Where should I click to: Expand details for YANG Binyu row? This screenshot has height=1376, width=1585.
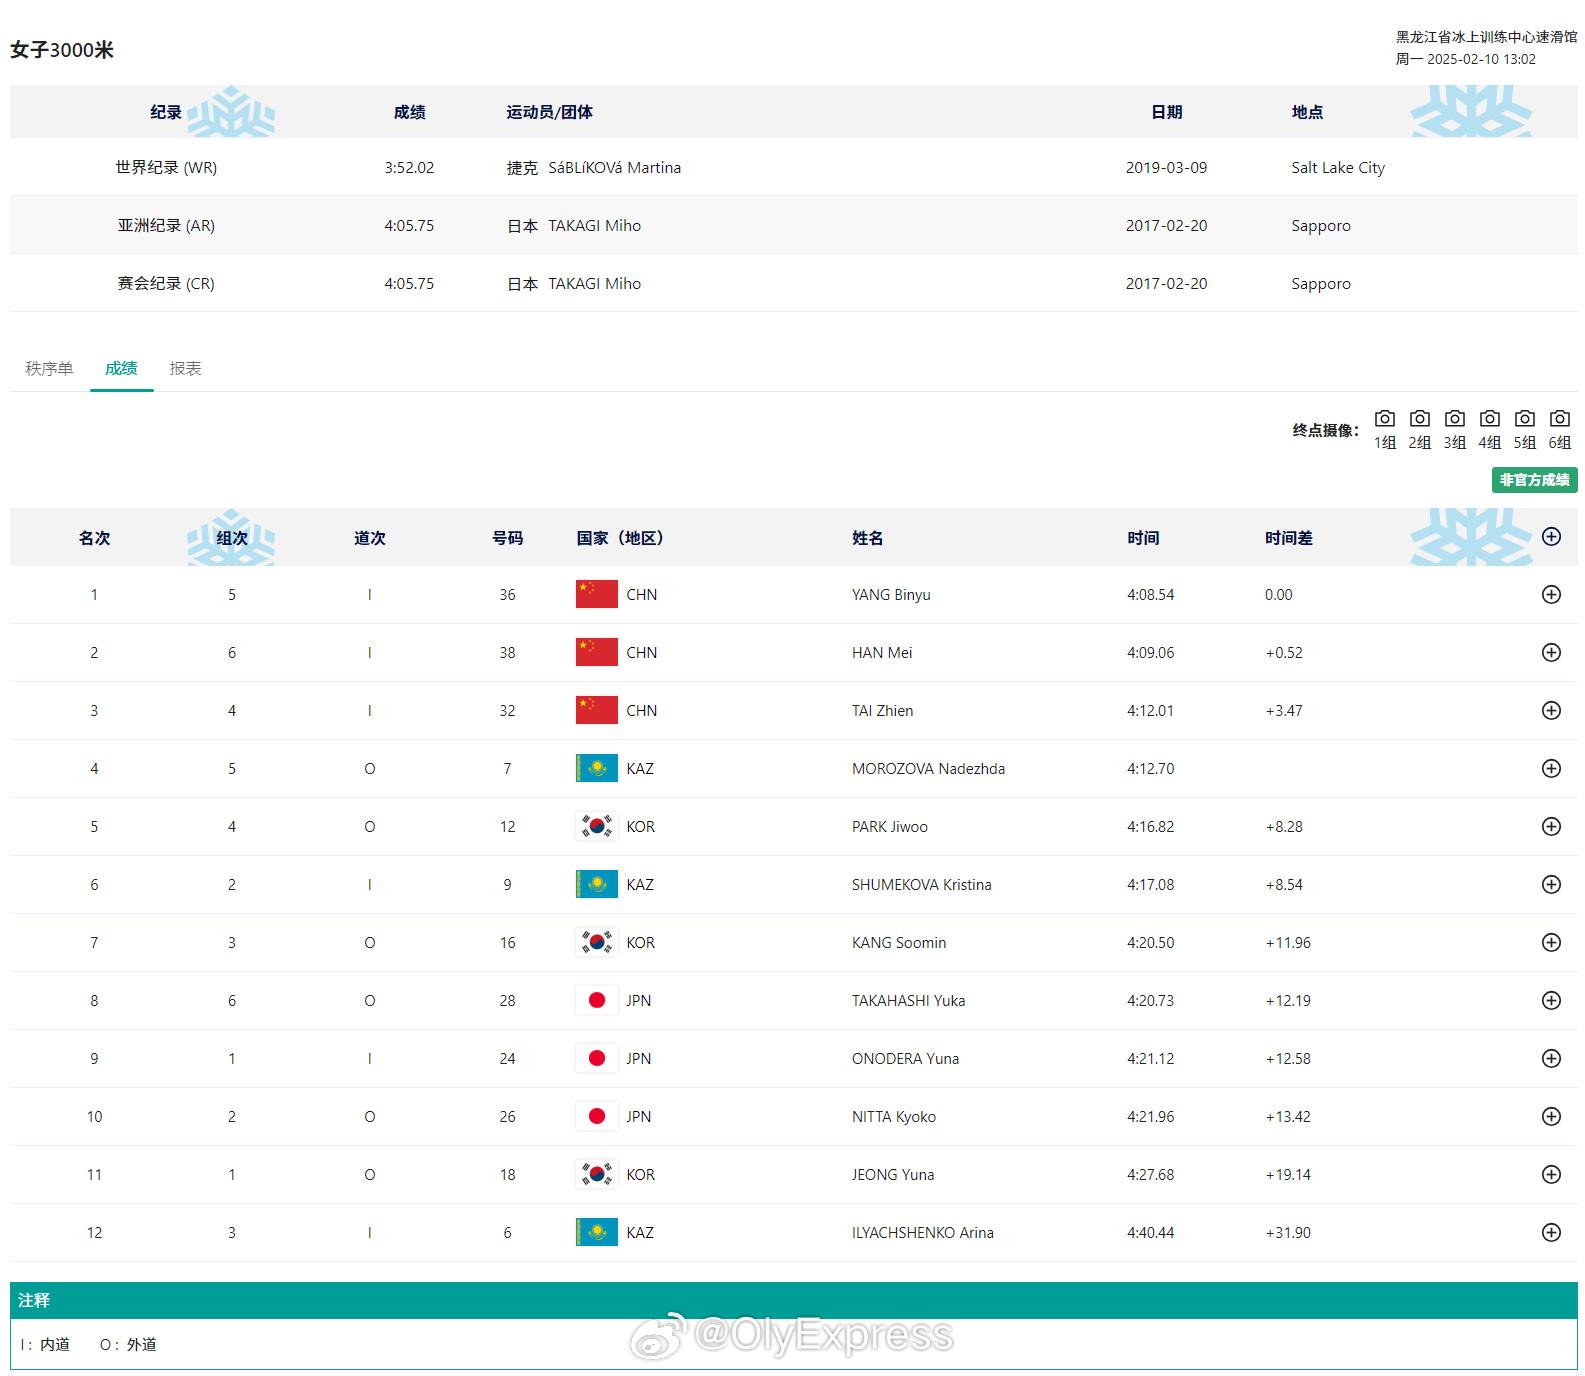click(1551, 594)
